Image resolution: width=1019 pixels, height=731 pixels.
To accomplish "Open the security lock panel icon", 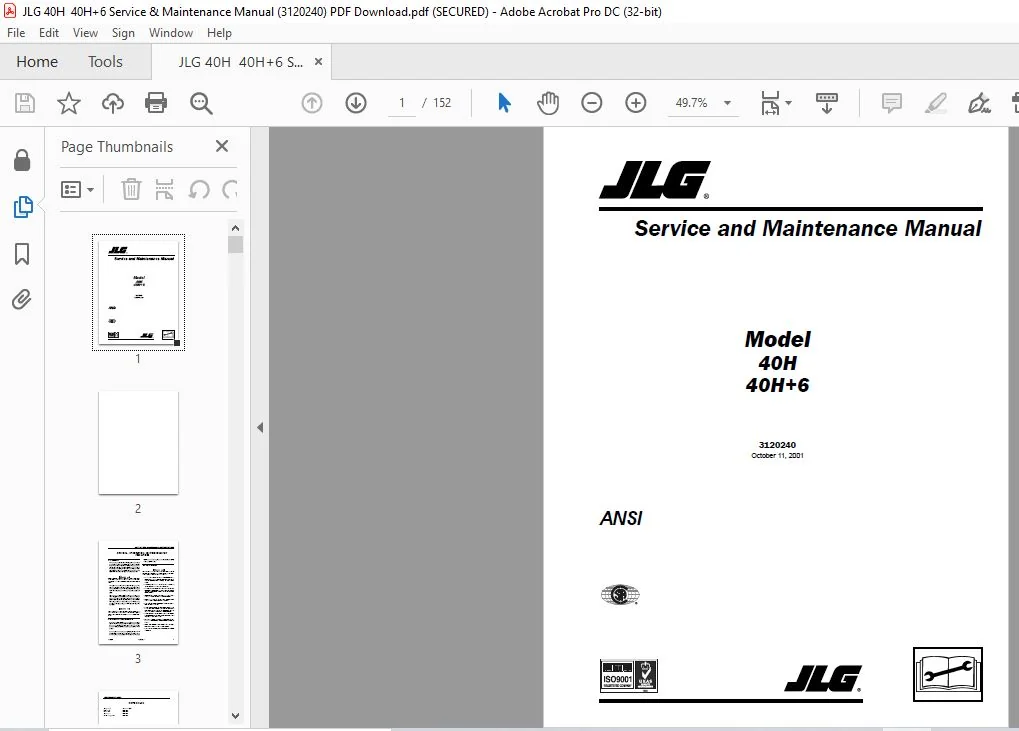I will pos(22,160).
